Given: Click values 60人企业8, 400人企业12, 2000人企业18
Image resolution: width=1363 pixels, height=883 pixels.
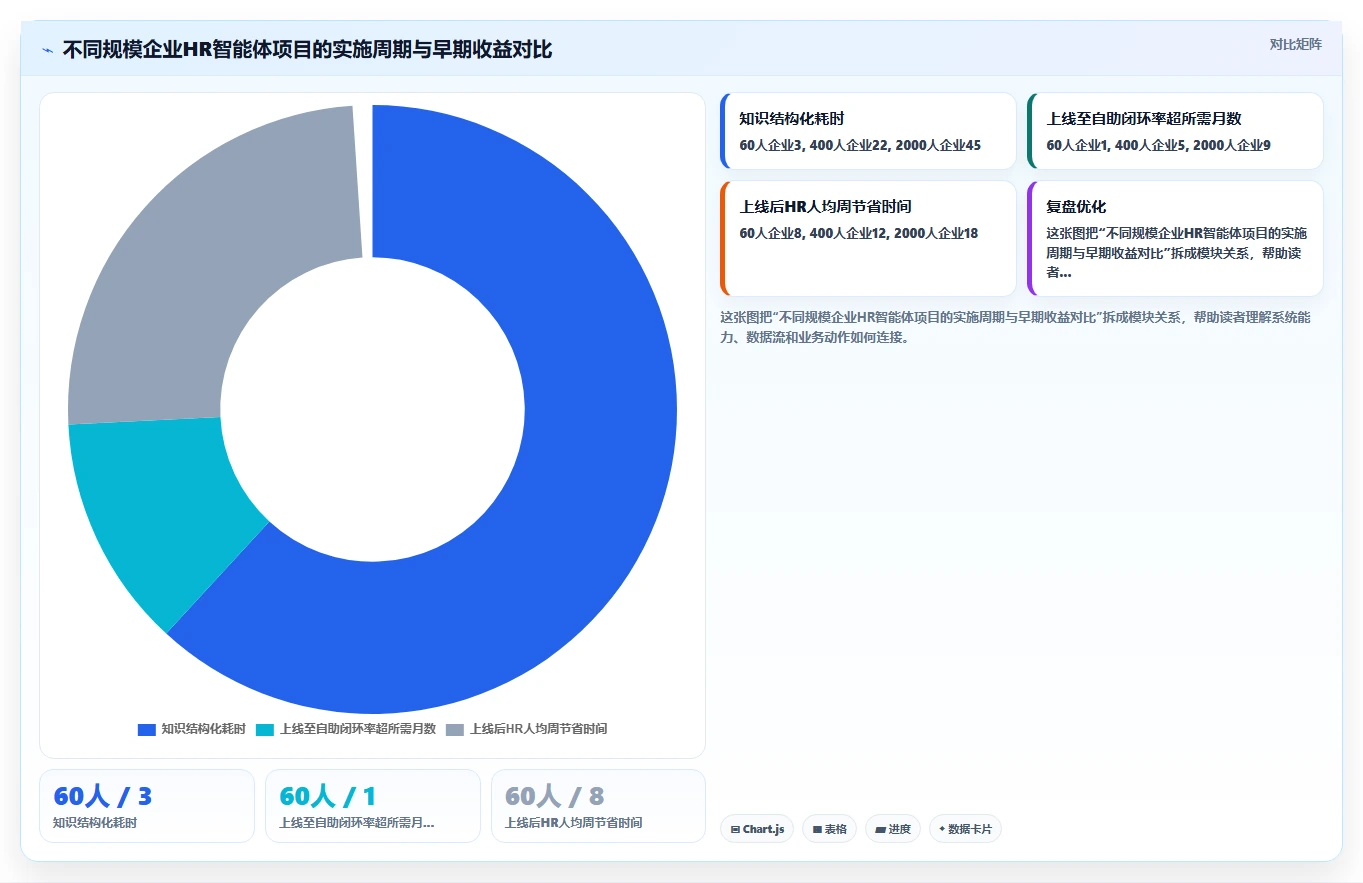Looking at the screenshot, I should coord(858,233).
